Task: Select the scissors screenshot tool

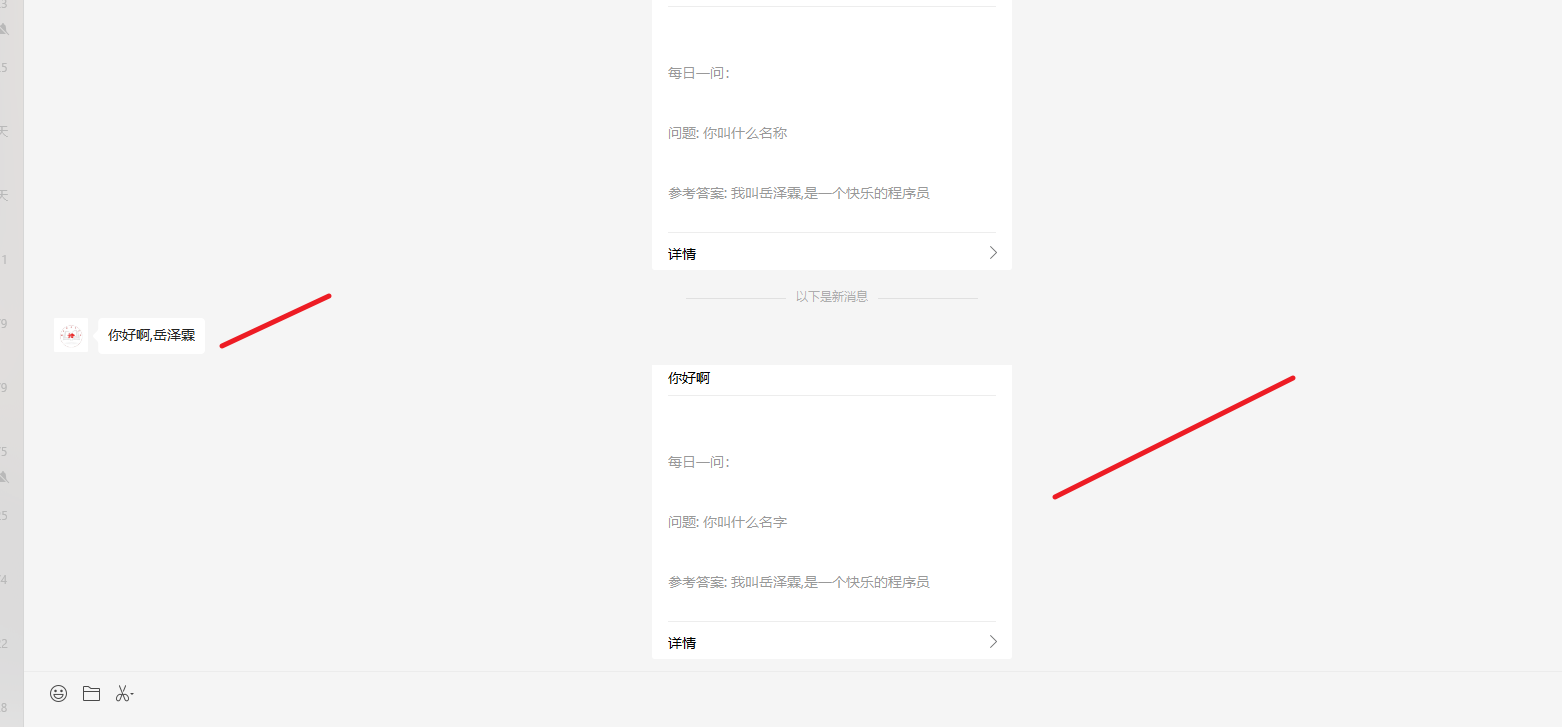Action: click(124, 693)
